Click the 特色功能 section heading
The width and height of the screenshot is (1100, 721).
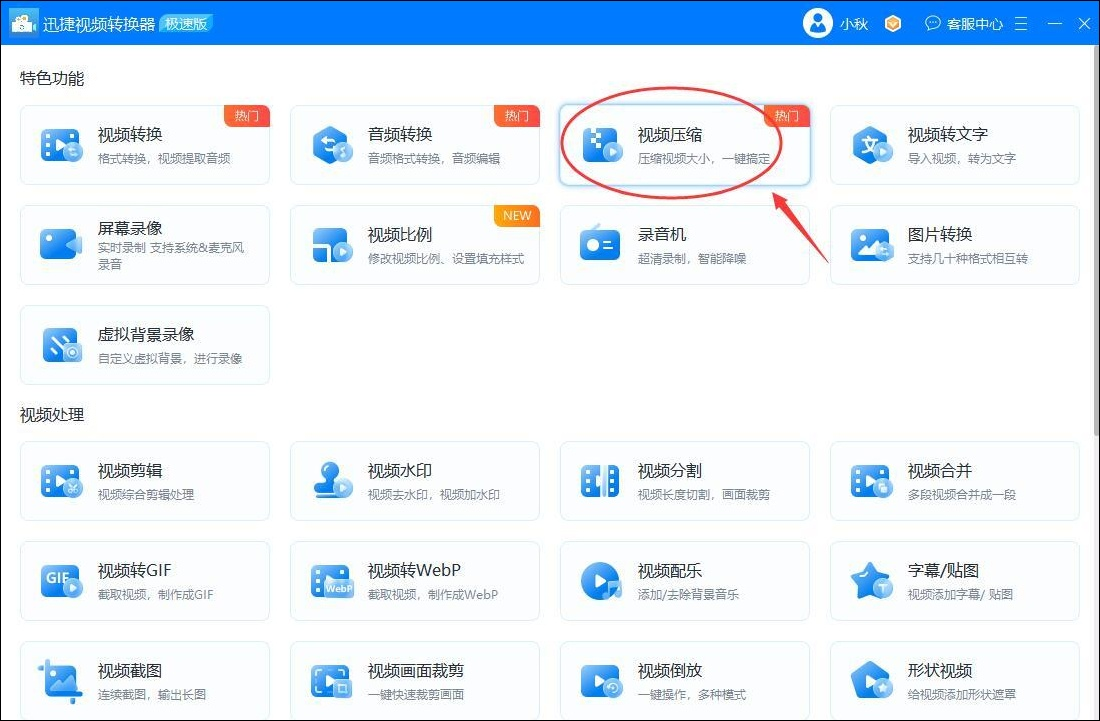[x=52, y=79]
